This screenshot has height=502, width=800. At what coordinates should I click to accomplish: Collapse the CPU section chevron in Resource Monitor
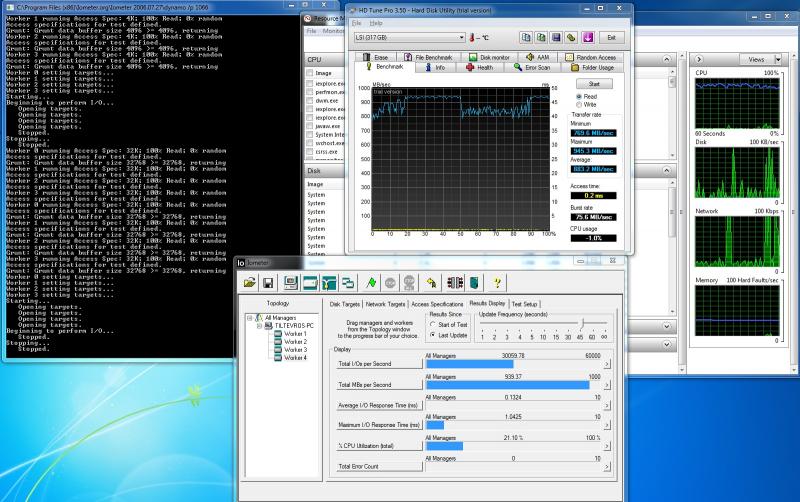pos(667,60)
